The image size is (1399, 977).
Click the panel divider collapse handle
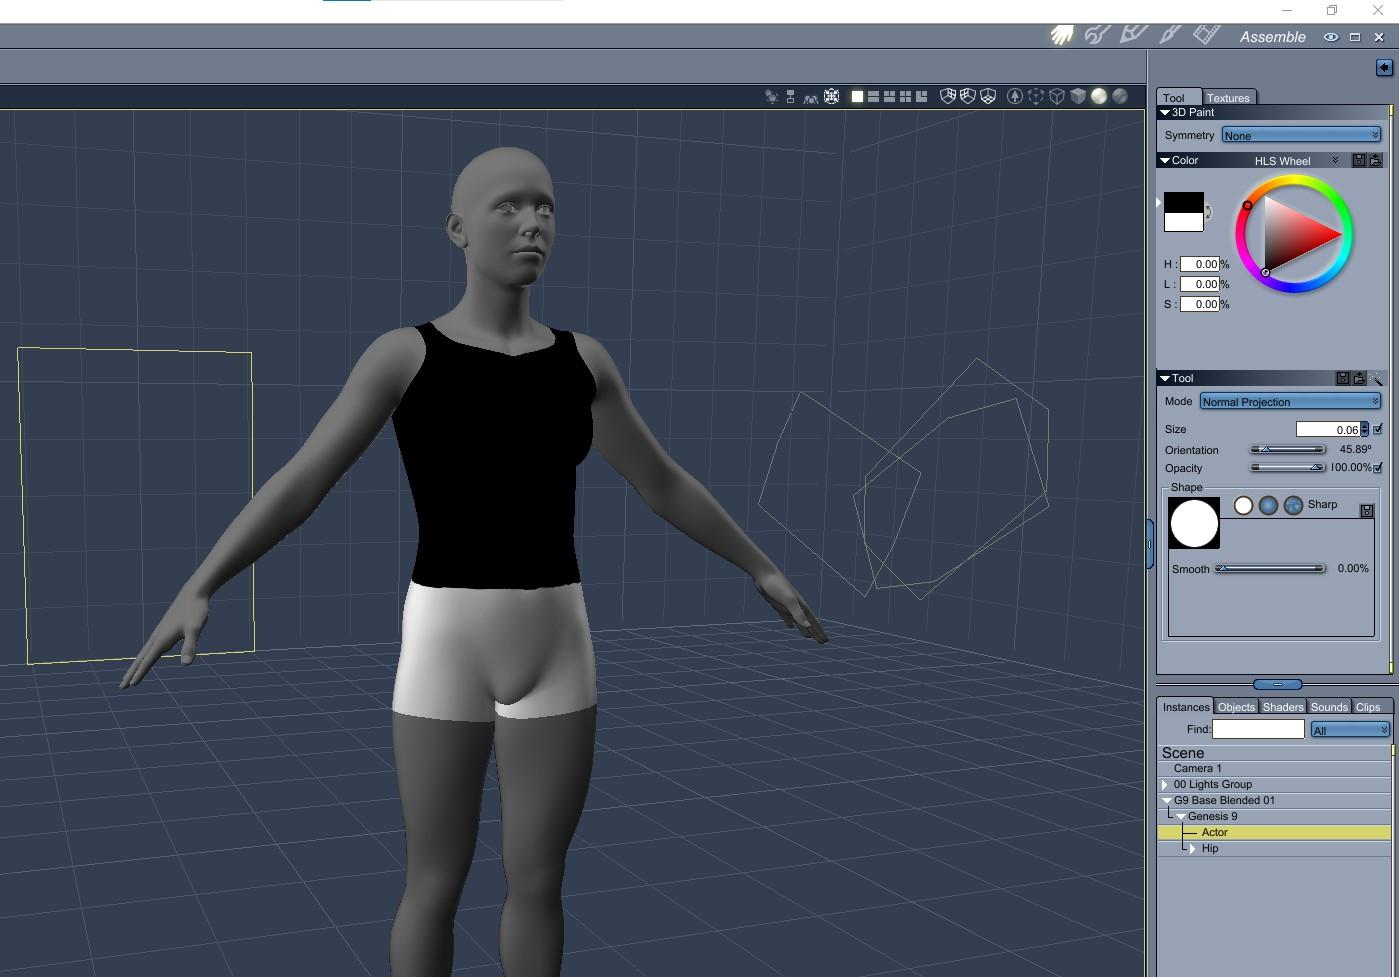pyautogui.click(x=1277, y=684)
